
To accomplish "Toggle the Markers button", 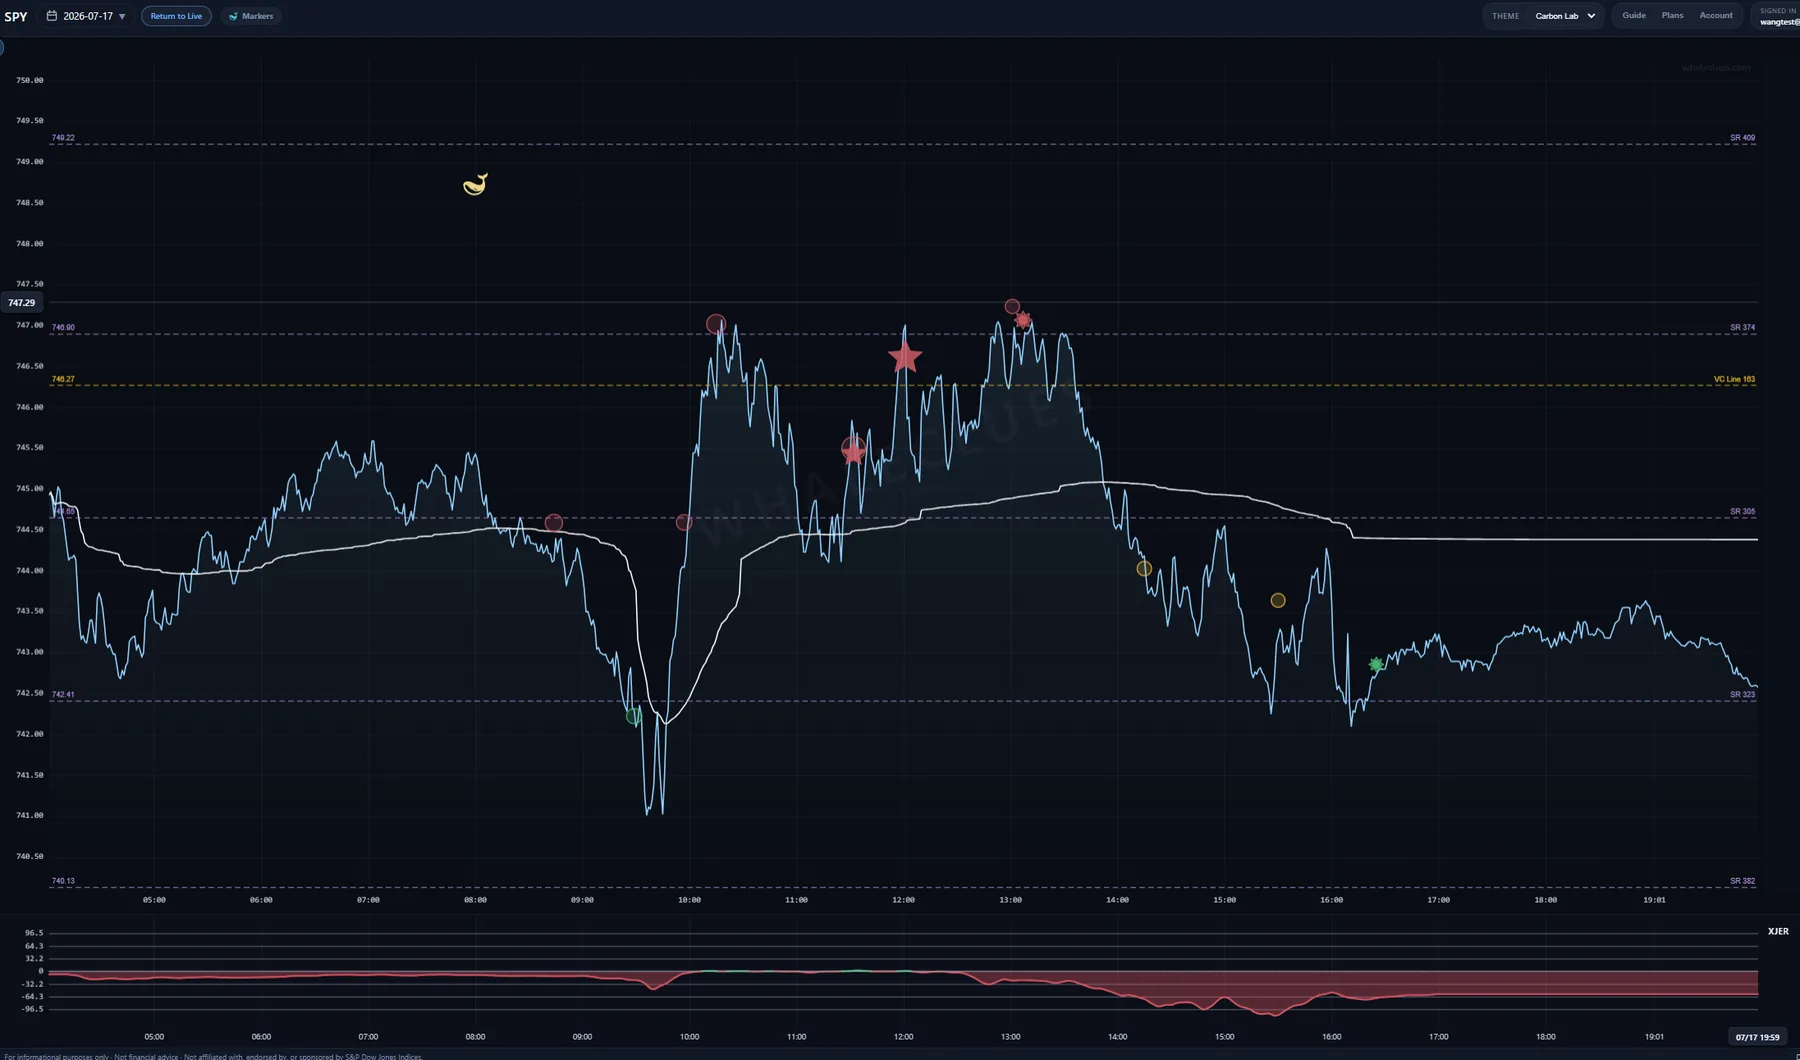I will (x=251, y=16).
